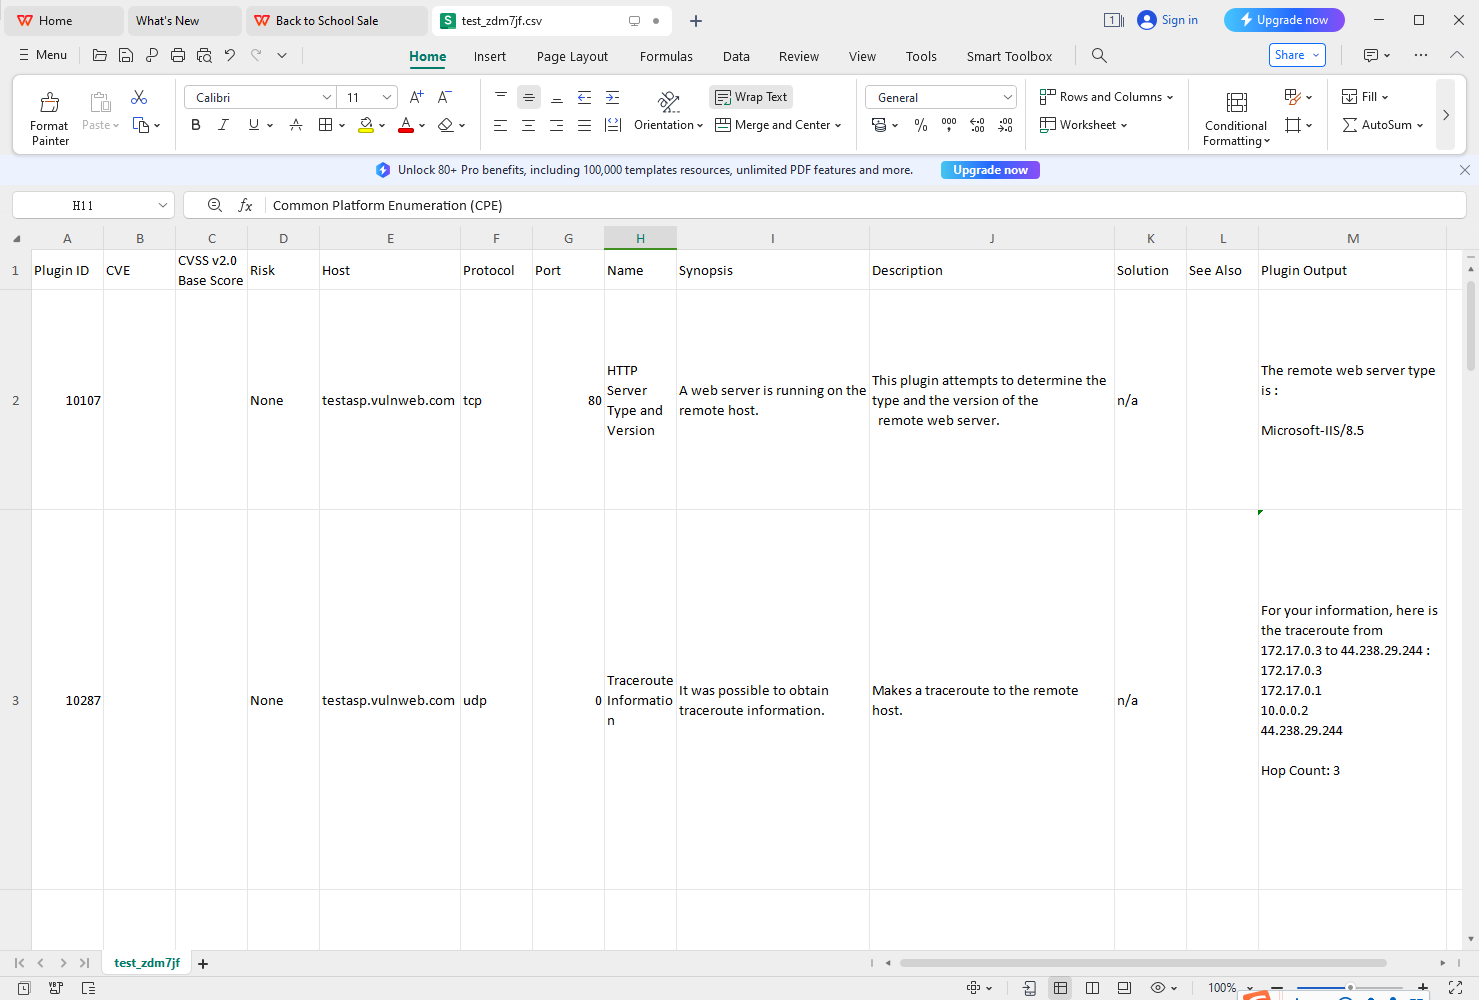
Task: Open the Formulas tab
Action: point(666,56)
